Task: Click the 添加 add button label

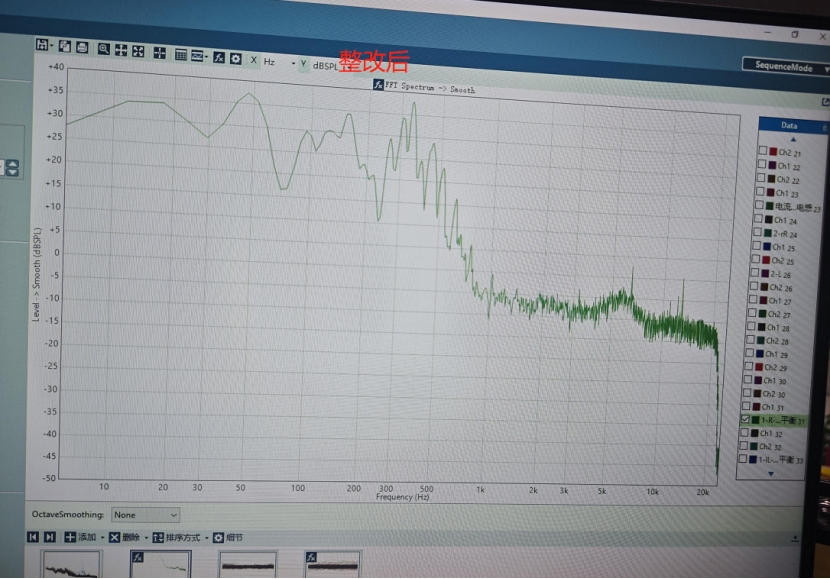Action: pyautogui.click(x=87, y=537)
